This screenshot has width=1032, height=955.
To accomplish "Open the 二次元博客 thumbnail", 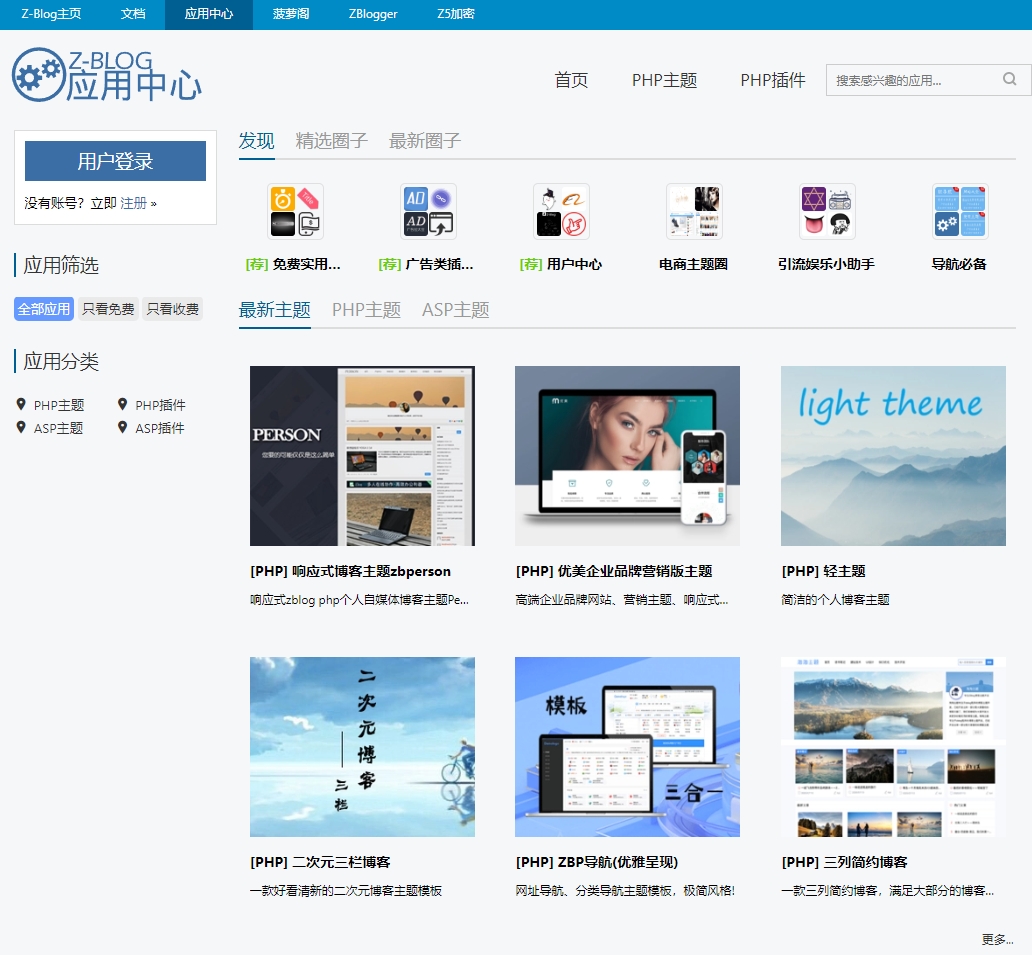I will pos(362,747).
